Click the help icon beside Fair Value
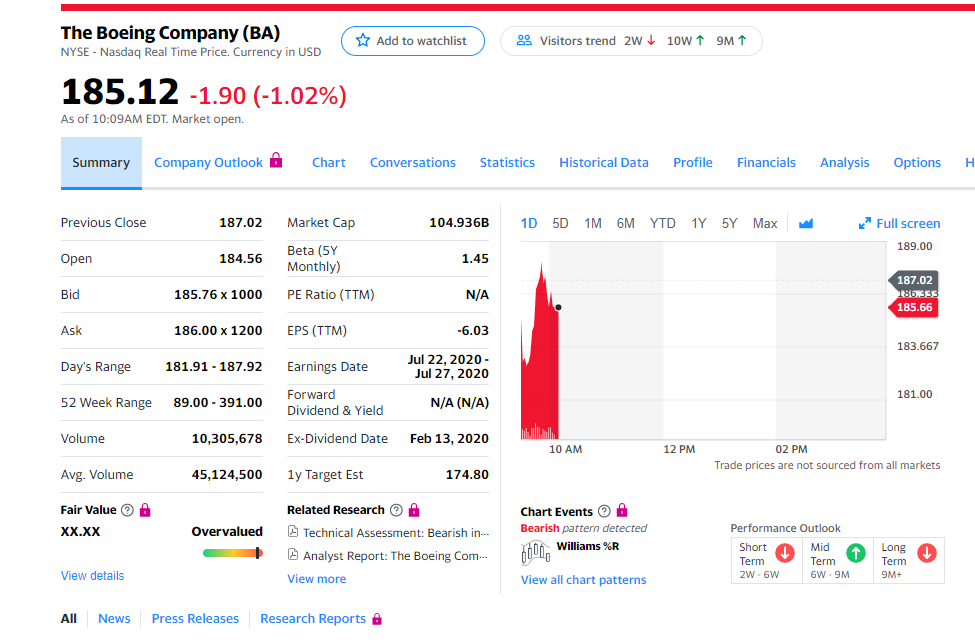 pos(127,510)
